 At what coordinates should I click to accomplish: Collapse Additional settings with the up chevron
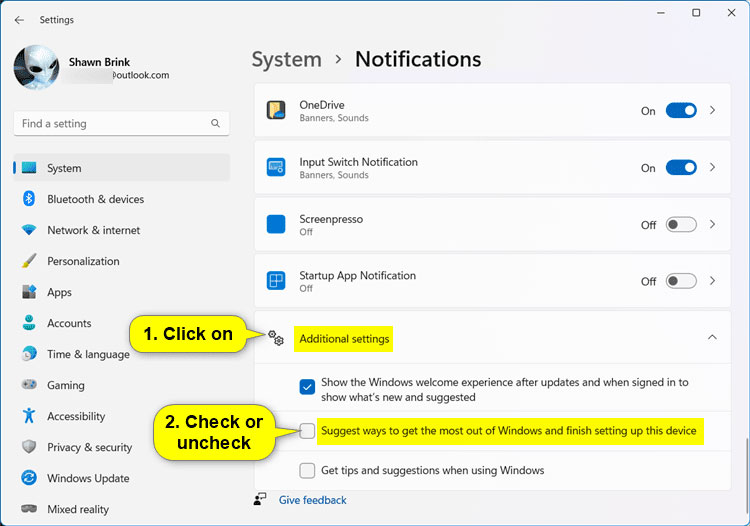point(712,337)
